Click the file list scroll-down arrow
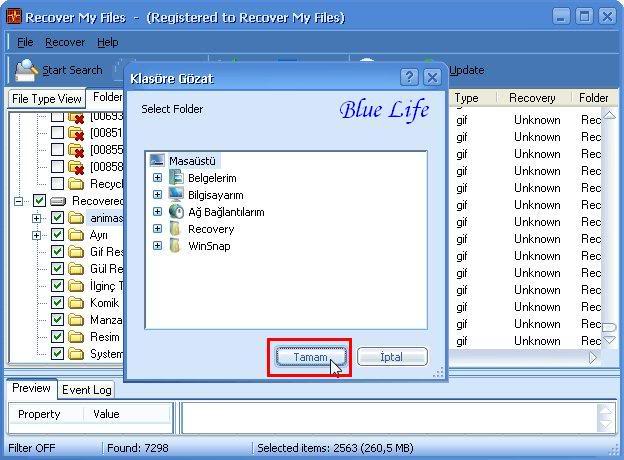 [609, 340]
